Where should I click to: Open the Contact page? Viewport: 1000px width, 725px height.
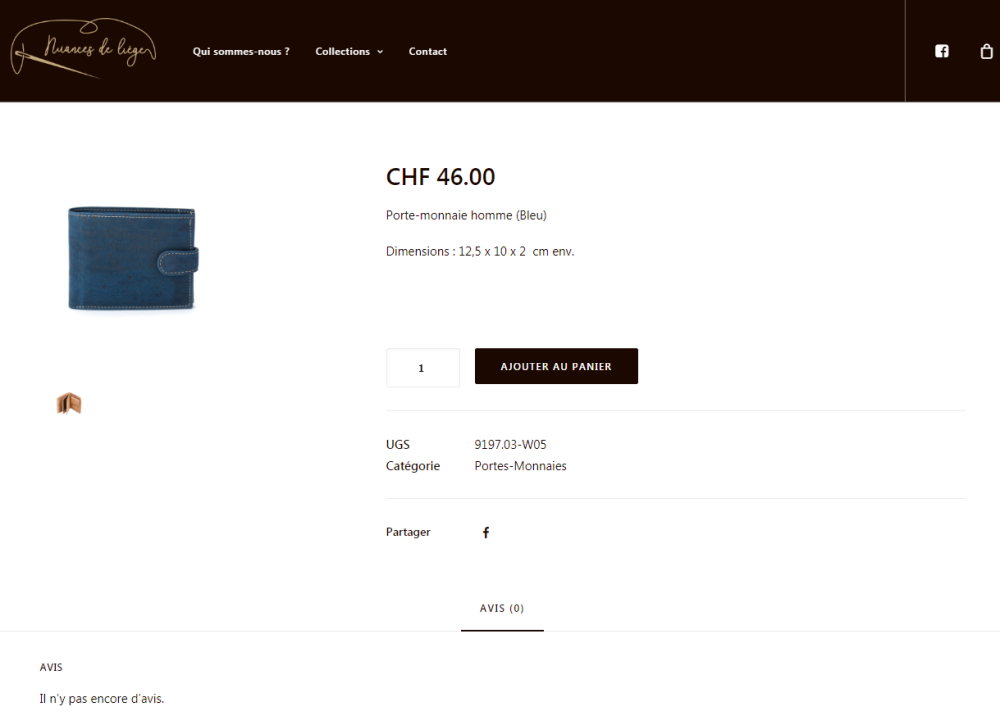[x=428, y=52]
